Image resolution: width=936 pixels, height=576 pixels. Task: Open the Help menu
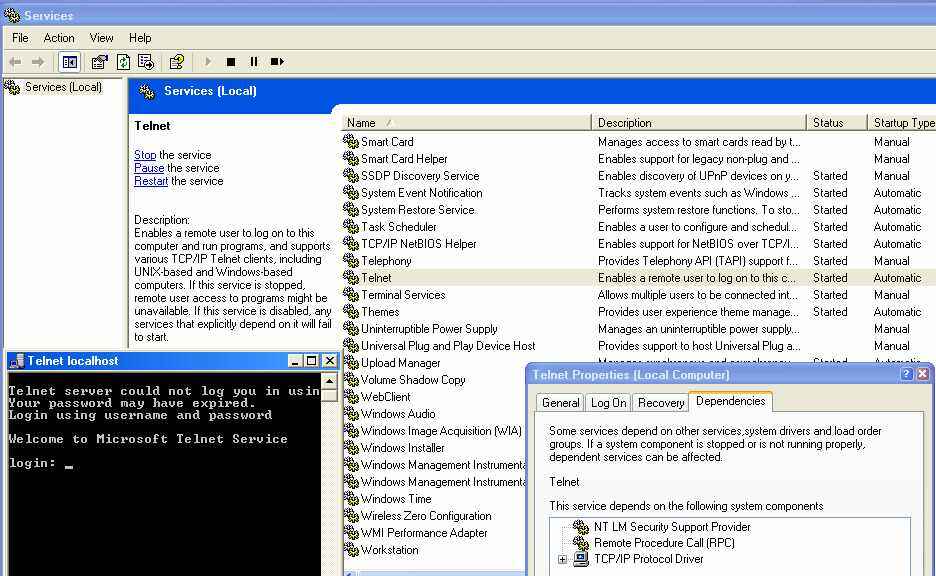(x=140, y=38)
